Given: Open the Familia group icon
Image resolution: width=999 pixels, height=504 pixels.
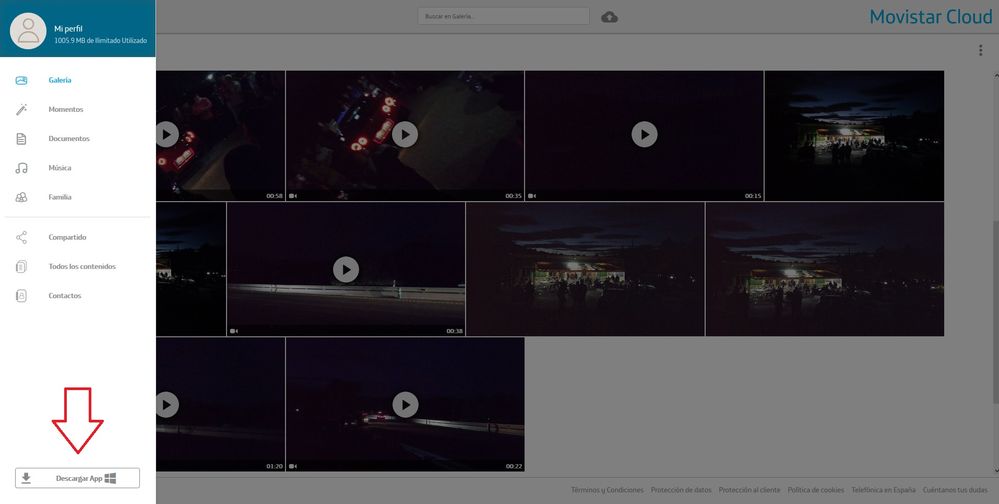Looking at the screenshot, I should [x=21, y=197].
